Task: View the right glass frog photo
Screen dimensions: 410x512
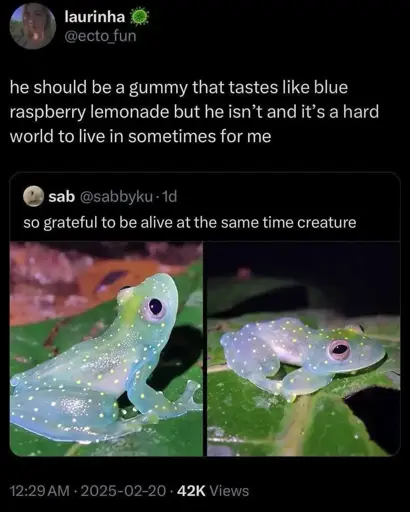Action: (303, 349)
